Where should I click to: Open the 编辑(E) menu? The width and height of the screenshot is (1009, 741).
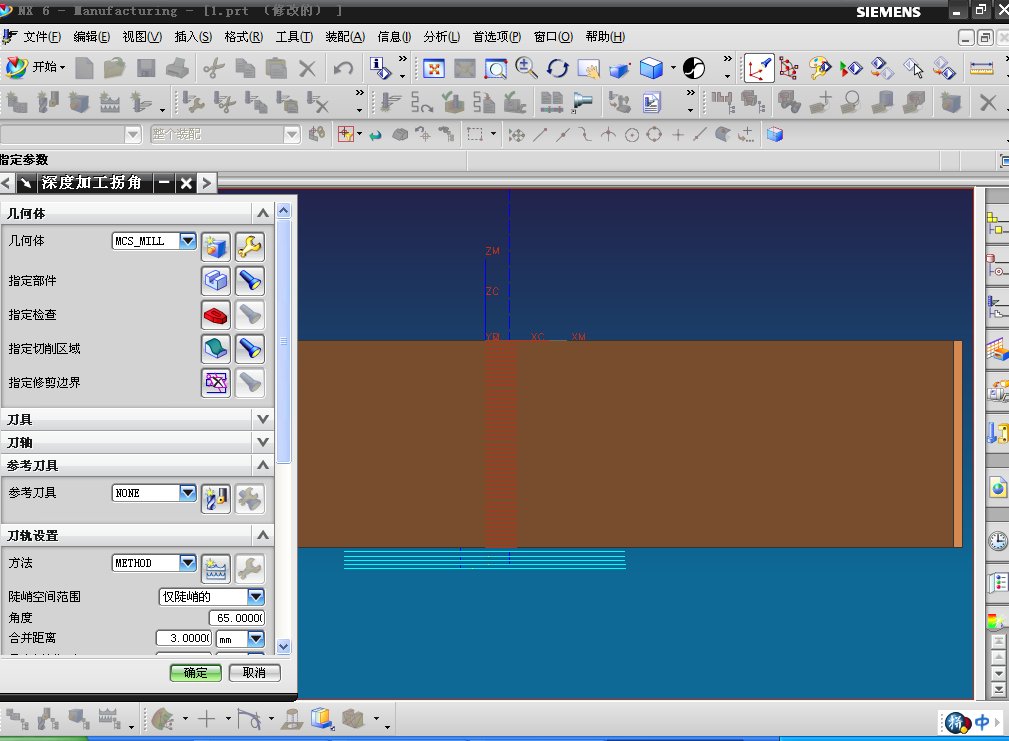point(91,37)
